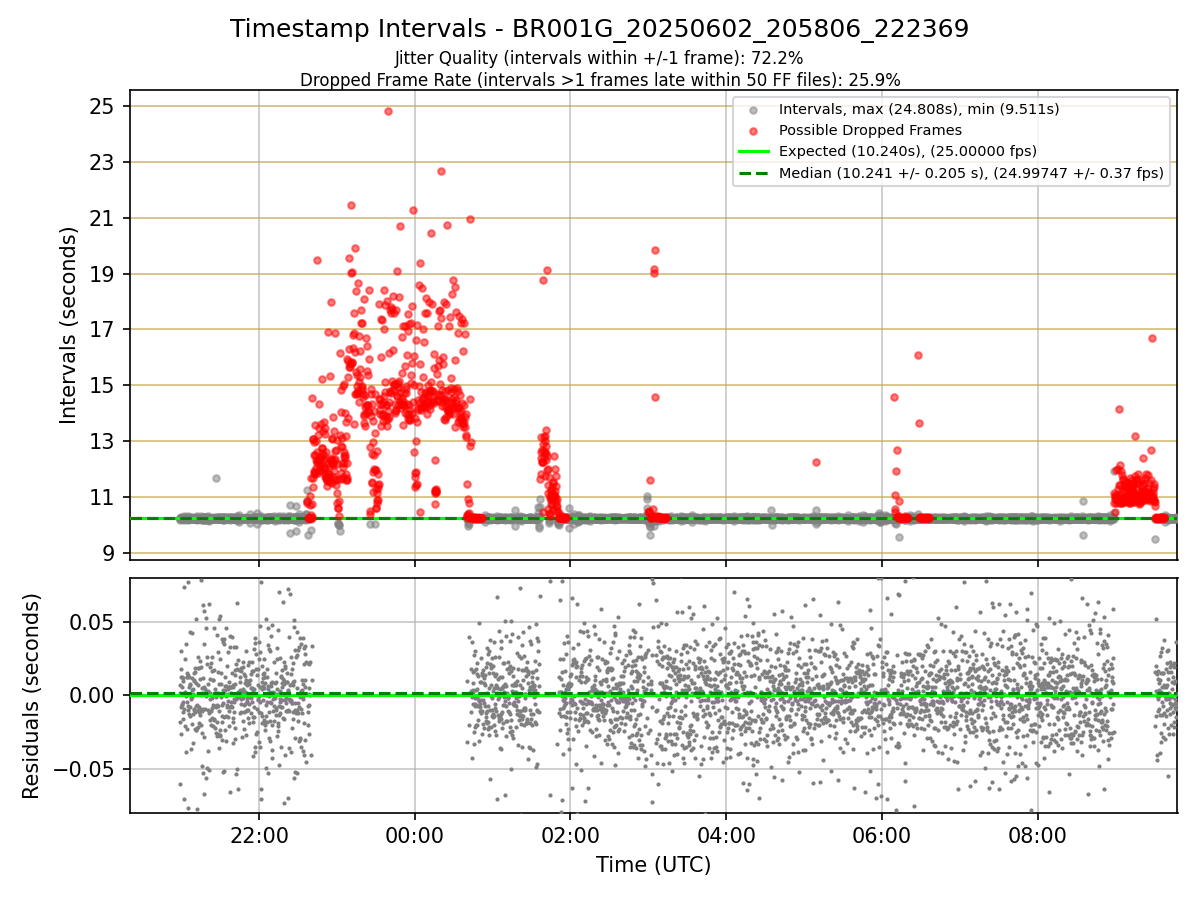Click the gray outlier point near 21:25 at 11.7 seconds

click(216, 478)
